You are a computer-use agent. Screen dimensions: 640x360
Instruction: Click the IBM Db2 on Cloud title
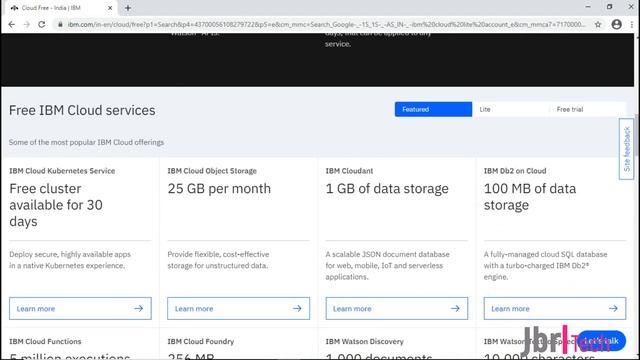coord(515,171)
